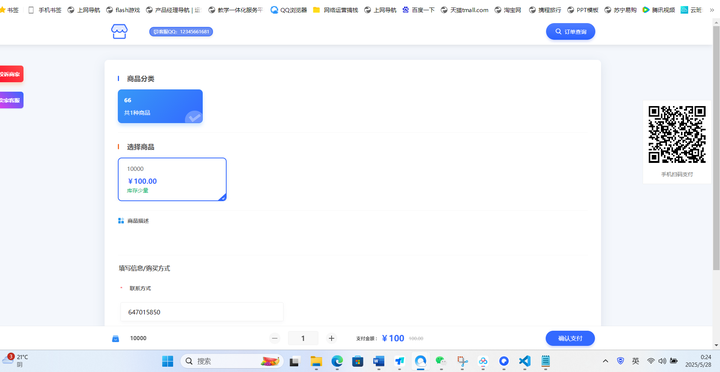Open File Explorer from the taskbar
Screen dimensions: 720x372
[x=316, y=361]
